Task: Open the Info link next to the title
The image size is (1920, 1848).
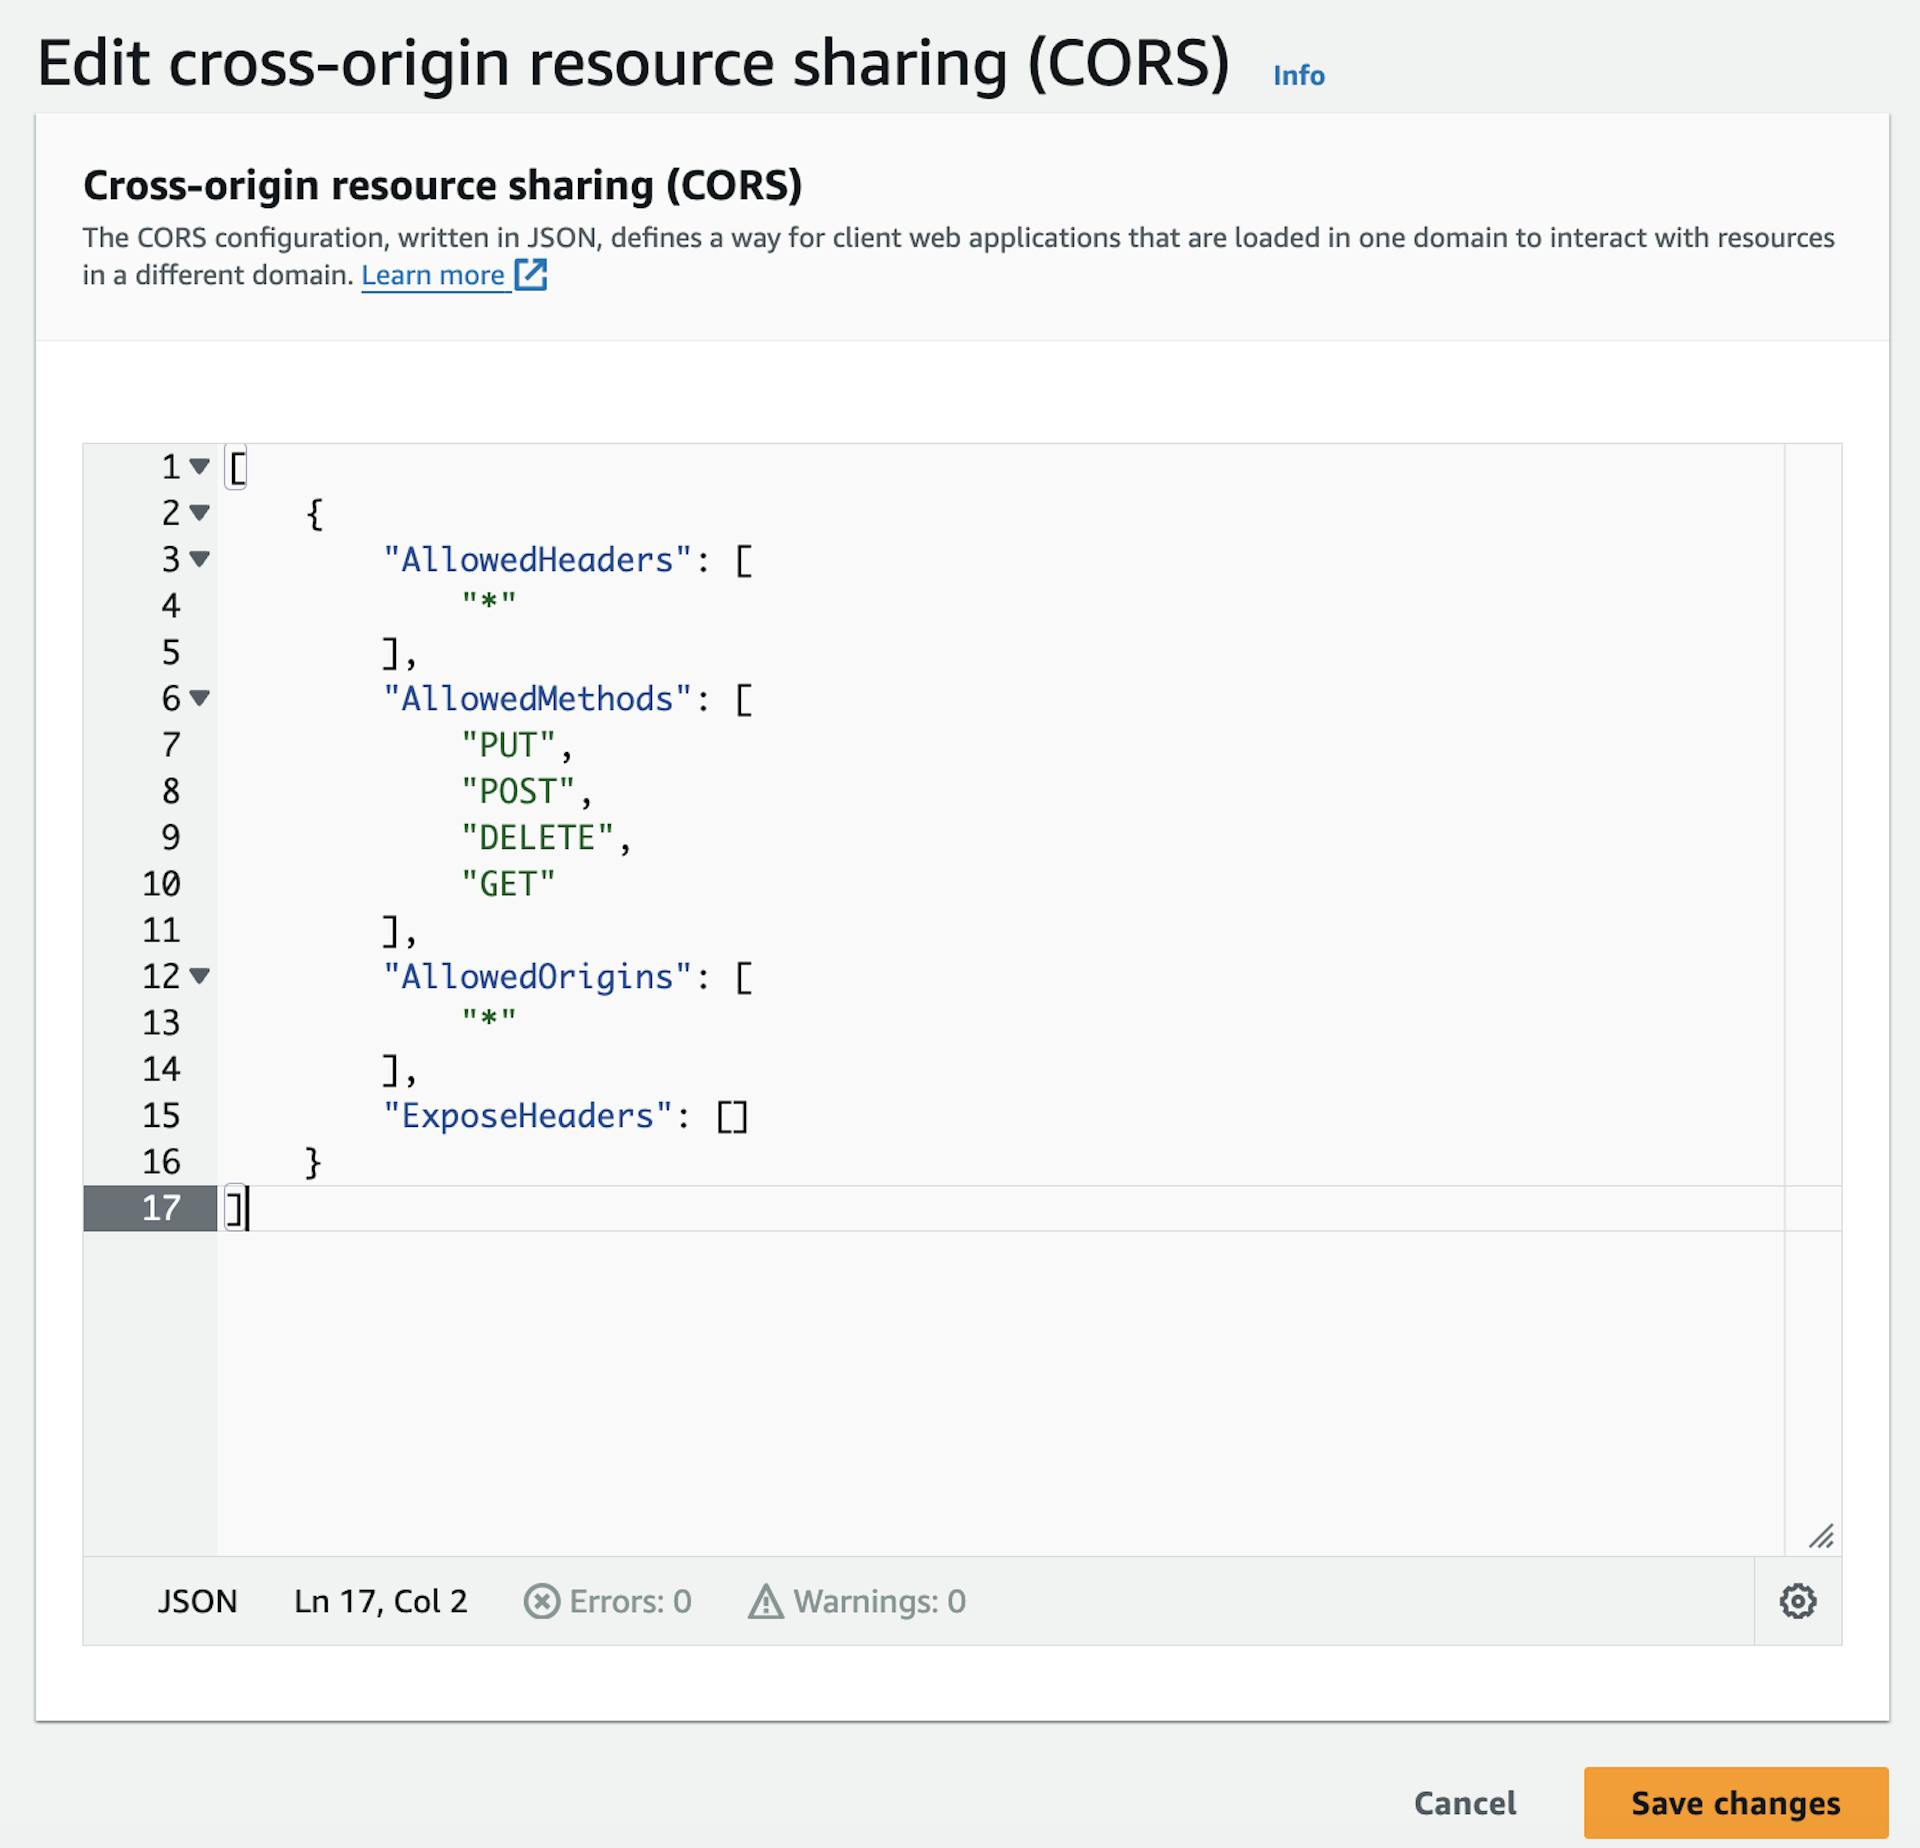Action: [1298, 76]
